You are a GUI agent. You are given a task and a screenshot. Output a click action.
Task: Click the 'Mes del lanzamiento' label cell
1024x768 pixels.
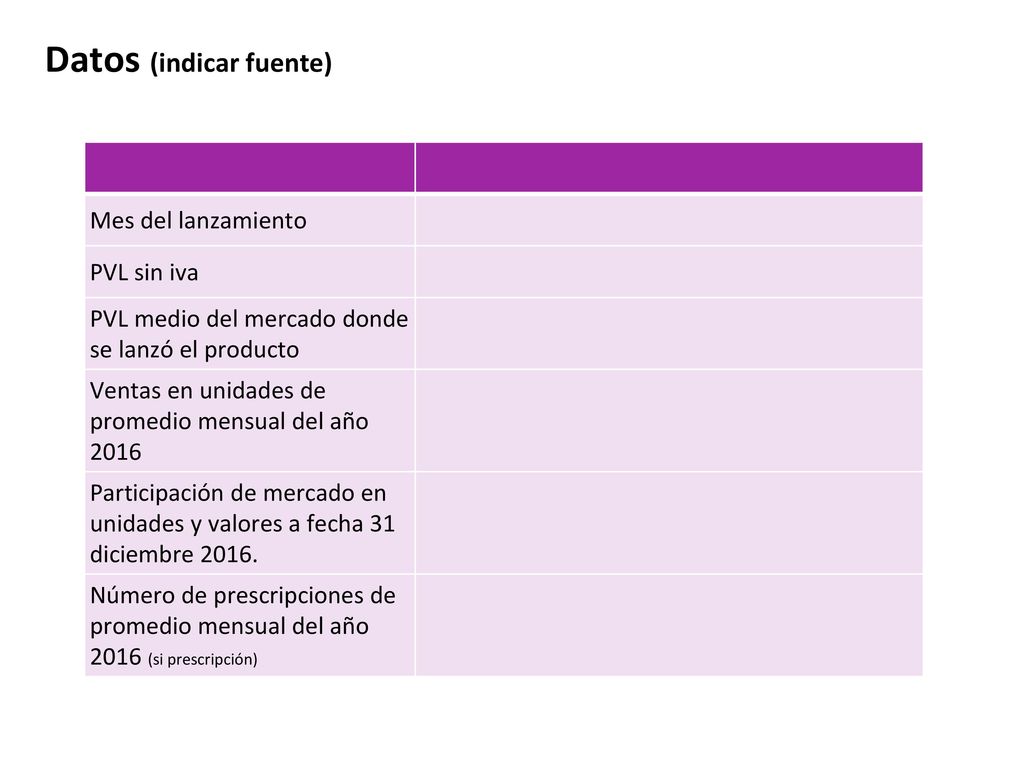point(249,220)
